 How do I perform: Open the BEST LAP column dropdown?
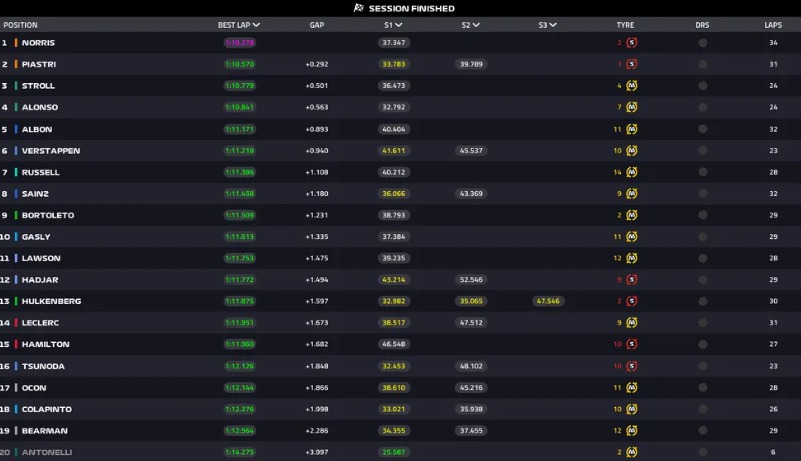coord(257,25)
